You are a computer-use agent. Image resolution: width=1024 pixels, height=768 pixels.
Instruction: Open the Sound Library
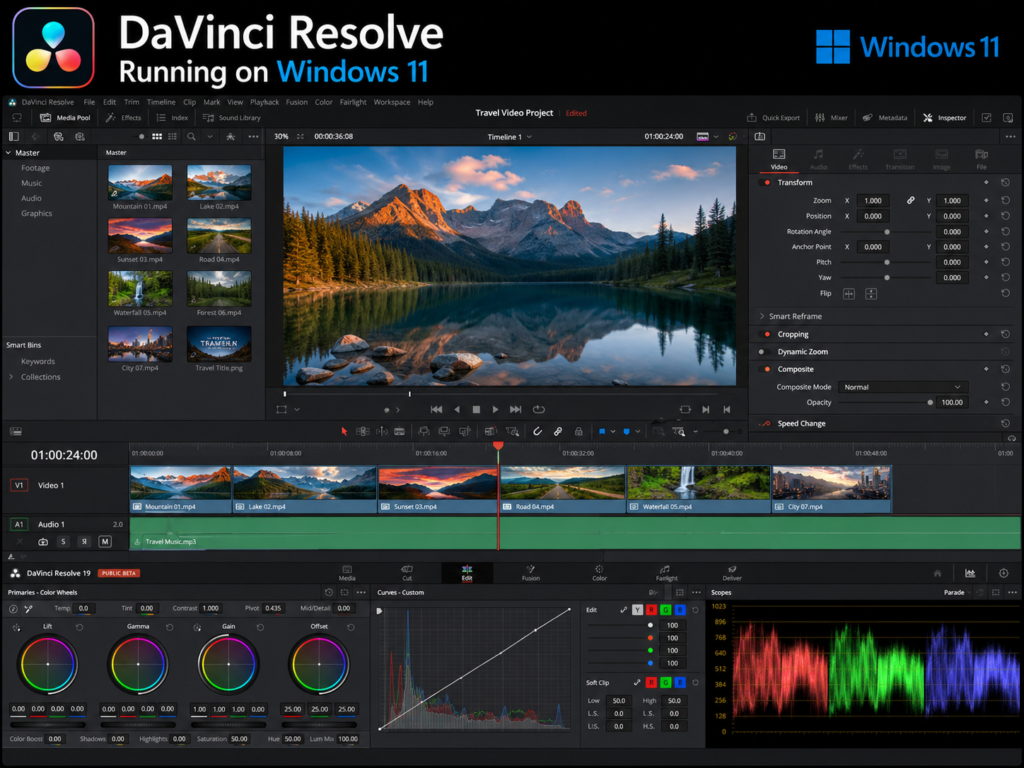tap(232, 118)
